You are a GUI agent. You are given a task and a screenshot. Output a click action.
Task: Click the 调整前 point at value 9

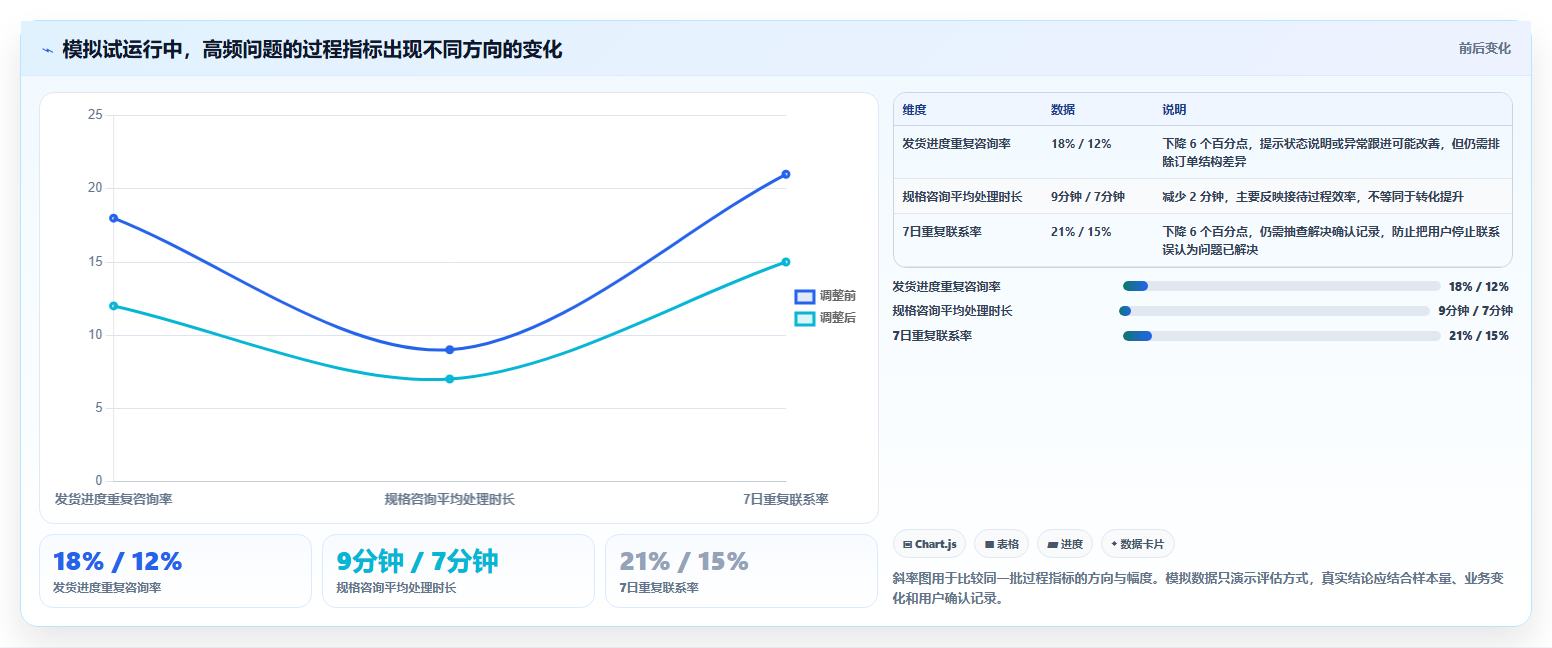pyautogui.click(x=449, y=350)
